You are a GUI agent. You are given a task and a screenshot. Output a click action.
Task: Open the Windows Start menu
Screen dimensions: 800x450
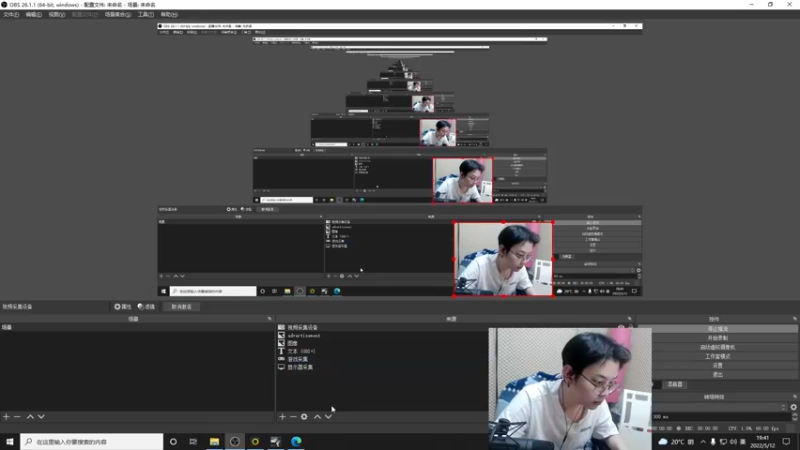point(10,441)
